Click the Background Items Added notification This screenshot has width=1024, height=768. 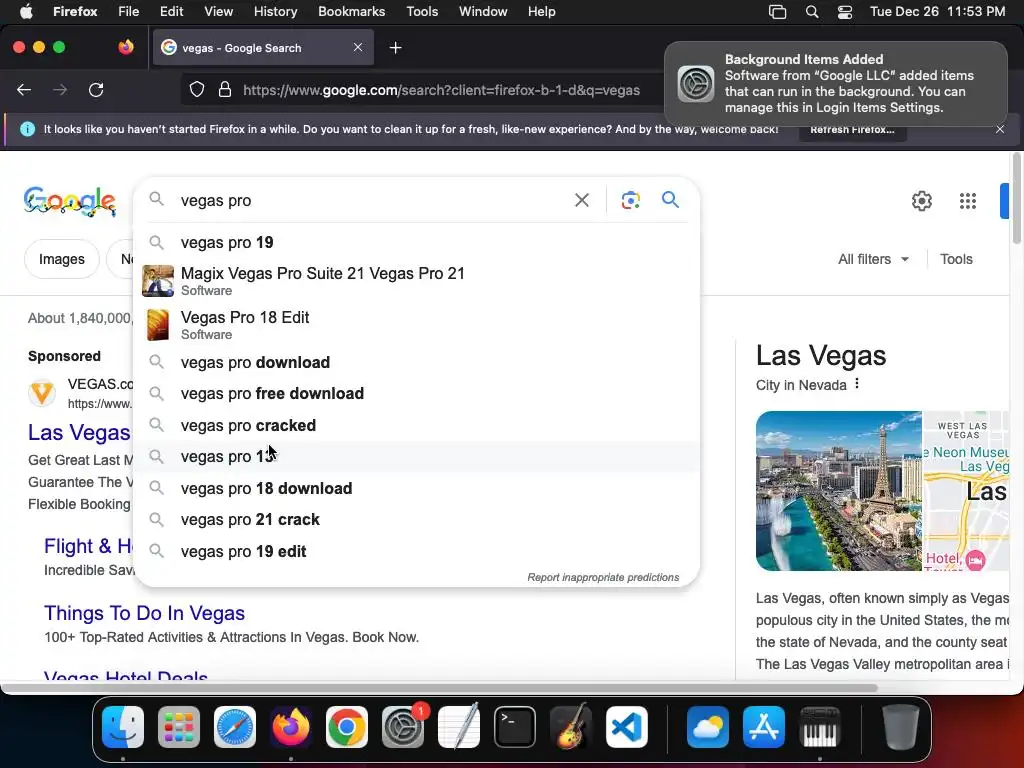(835, 84)
